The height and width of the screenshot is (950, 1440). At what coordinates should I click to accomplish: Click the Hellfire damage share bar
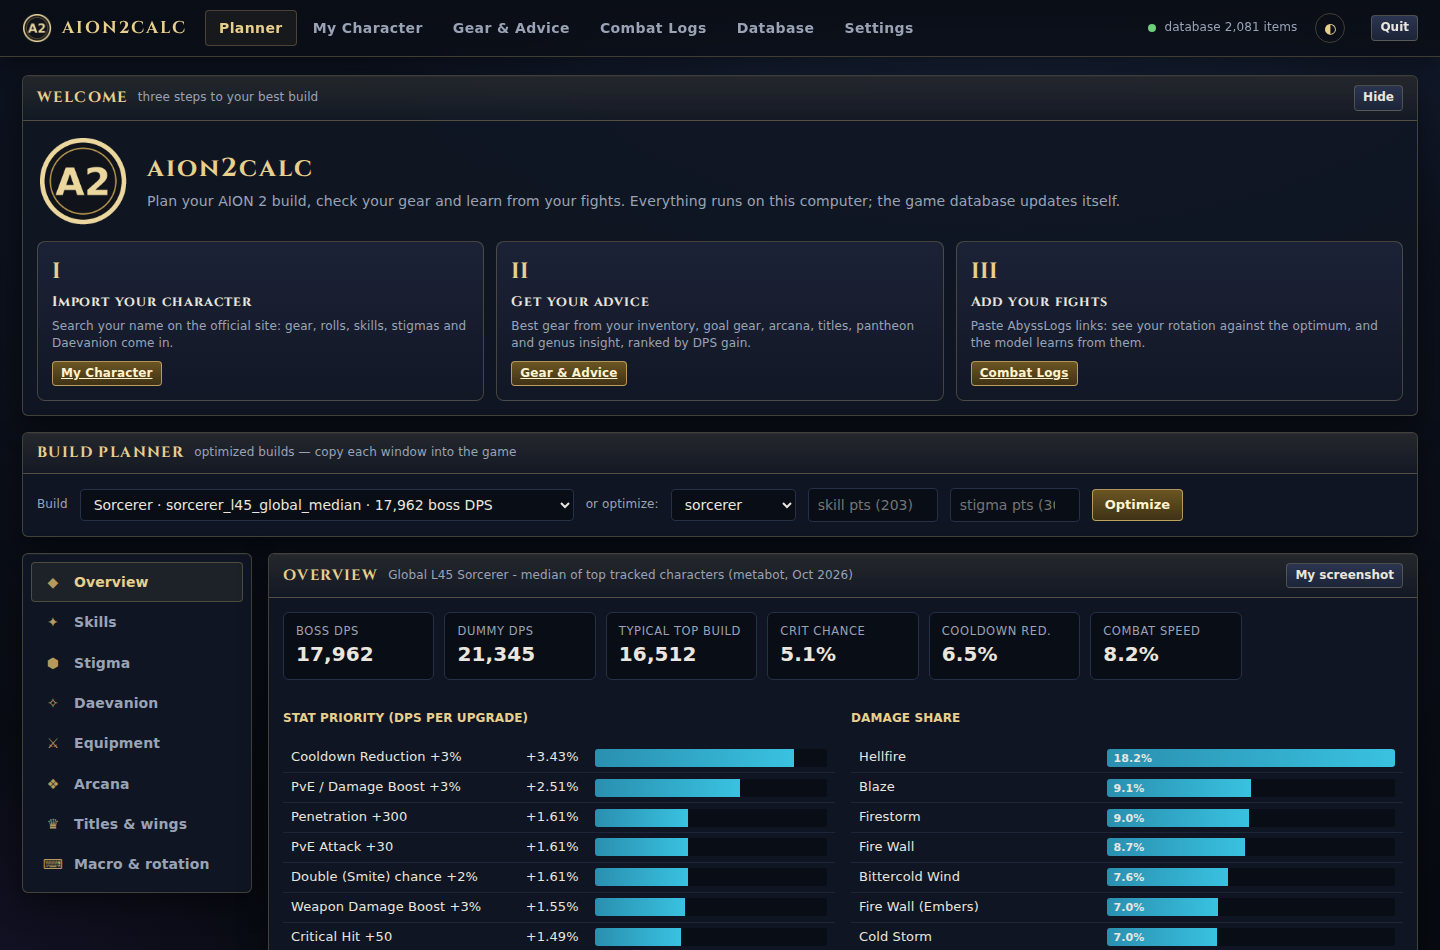tap(1250, 758)
